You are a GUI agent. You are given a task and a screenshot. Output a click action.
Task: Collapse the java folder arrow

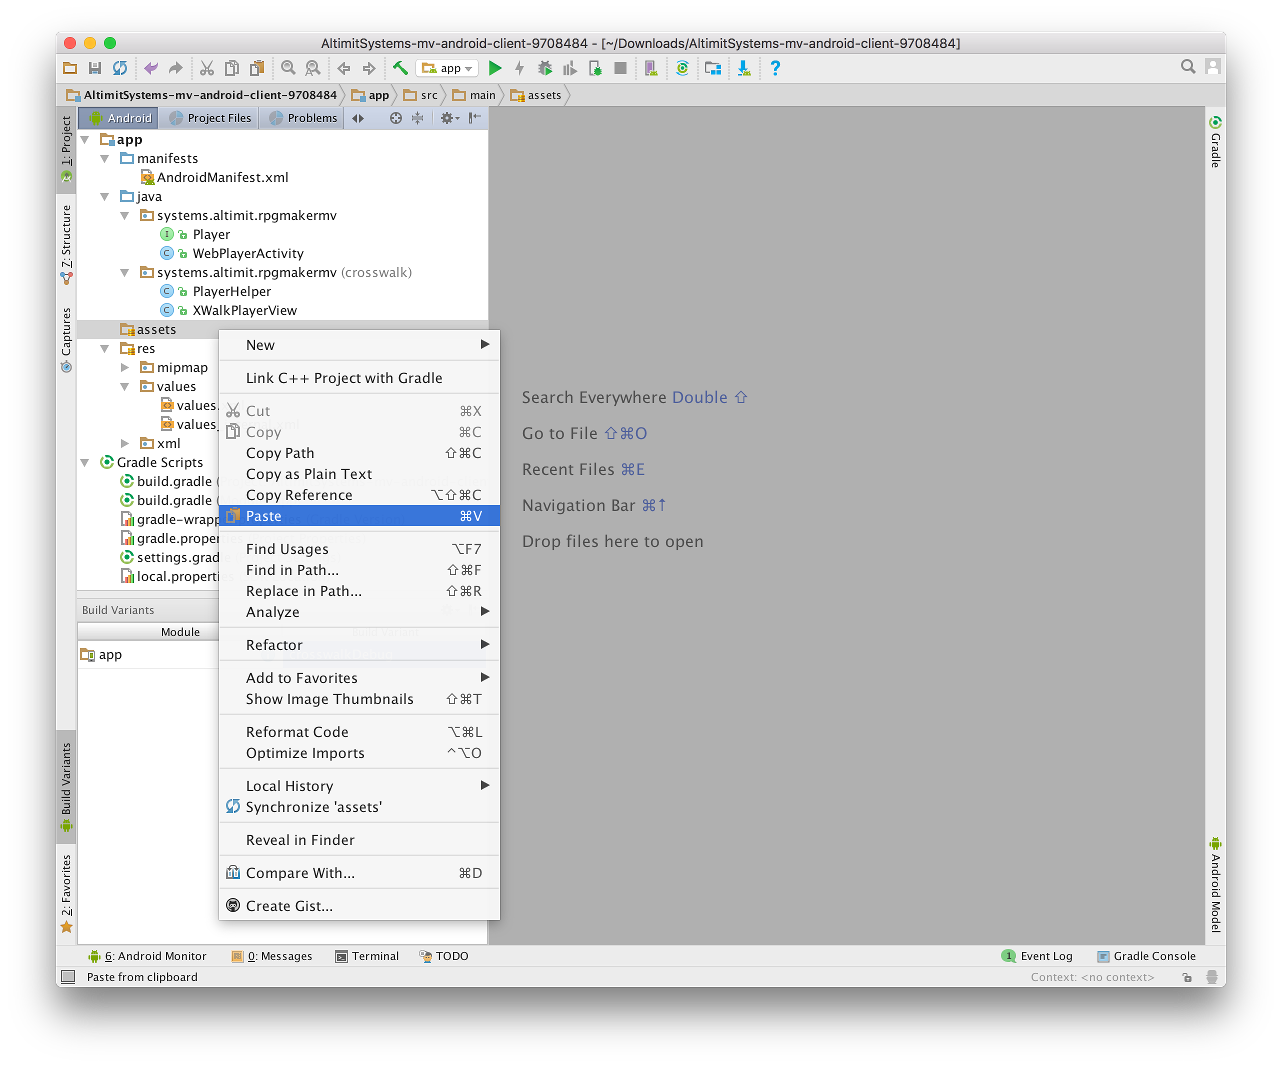[105, 197]
